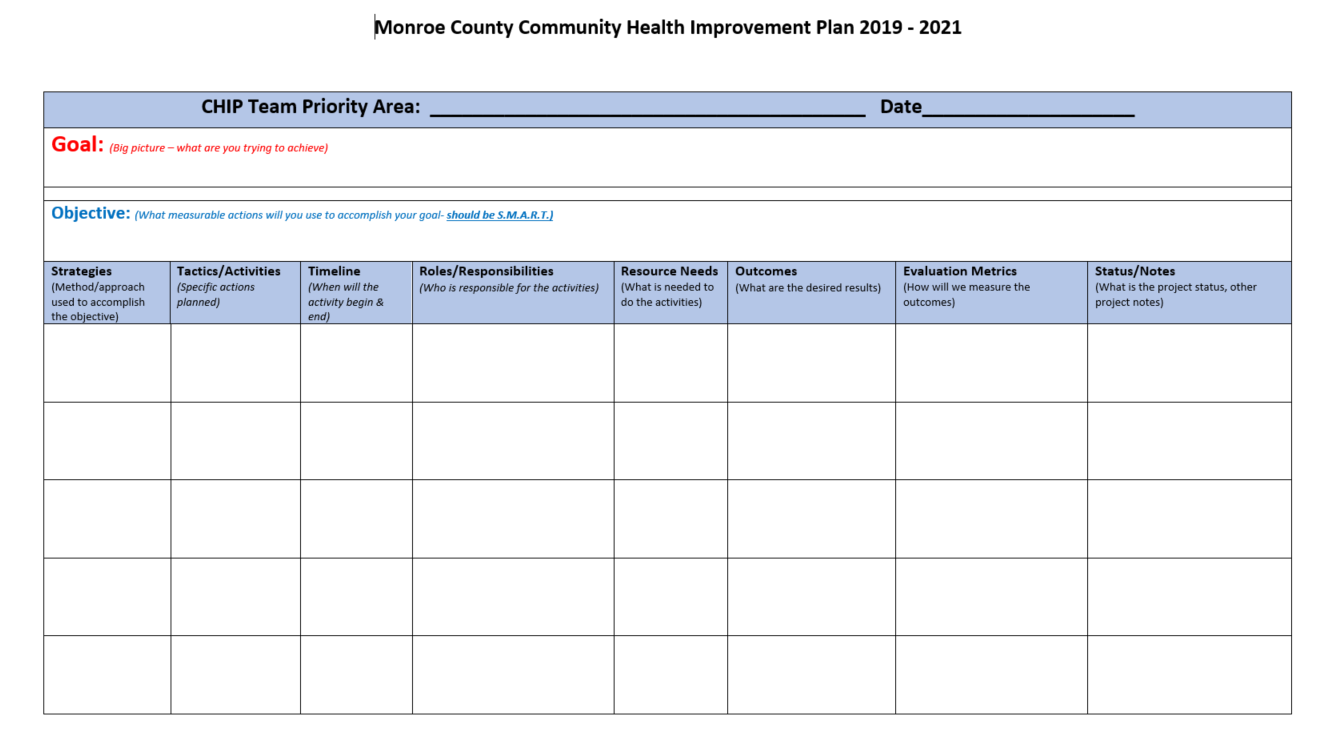Click the last-row cell under Strategies

click(107, 675)
